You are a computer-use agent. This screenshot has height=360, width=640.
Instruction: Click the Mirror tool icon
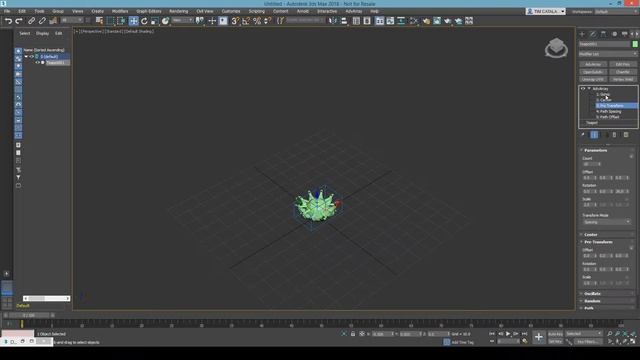[x=333, y=21]
